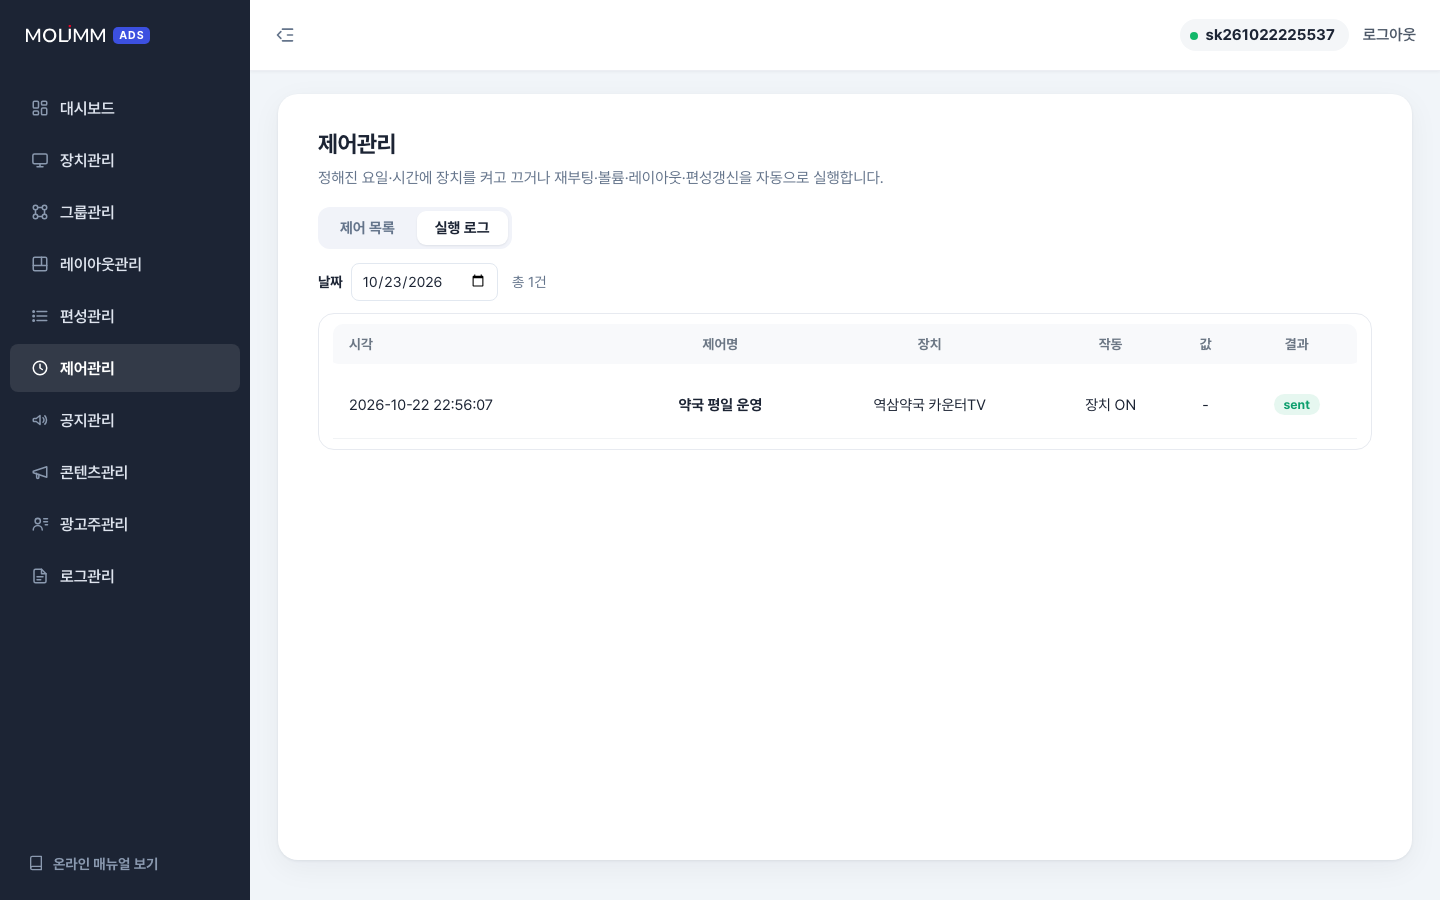Open the 온라인 매뉴얼 보기 link
The height and width of the screenshot is (900, 1440).
pos(94,863)
